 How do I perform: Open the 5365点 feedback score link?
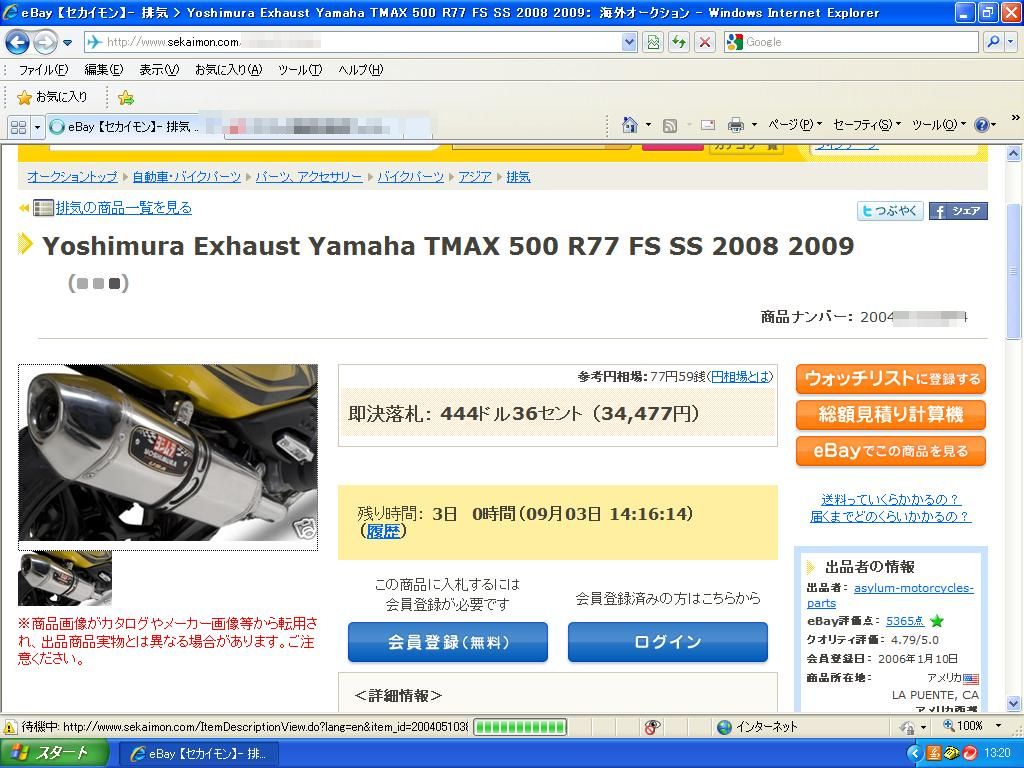pyautogui.click(x=905, y=621)
